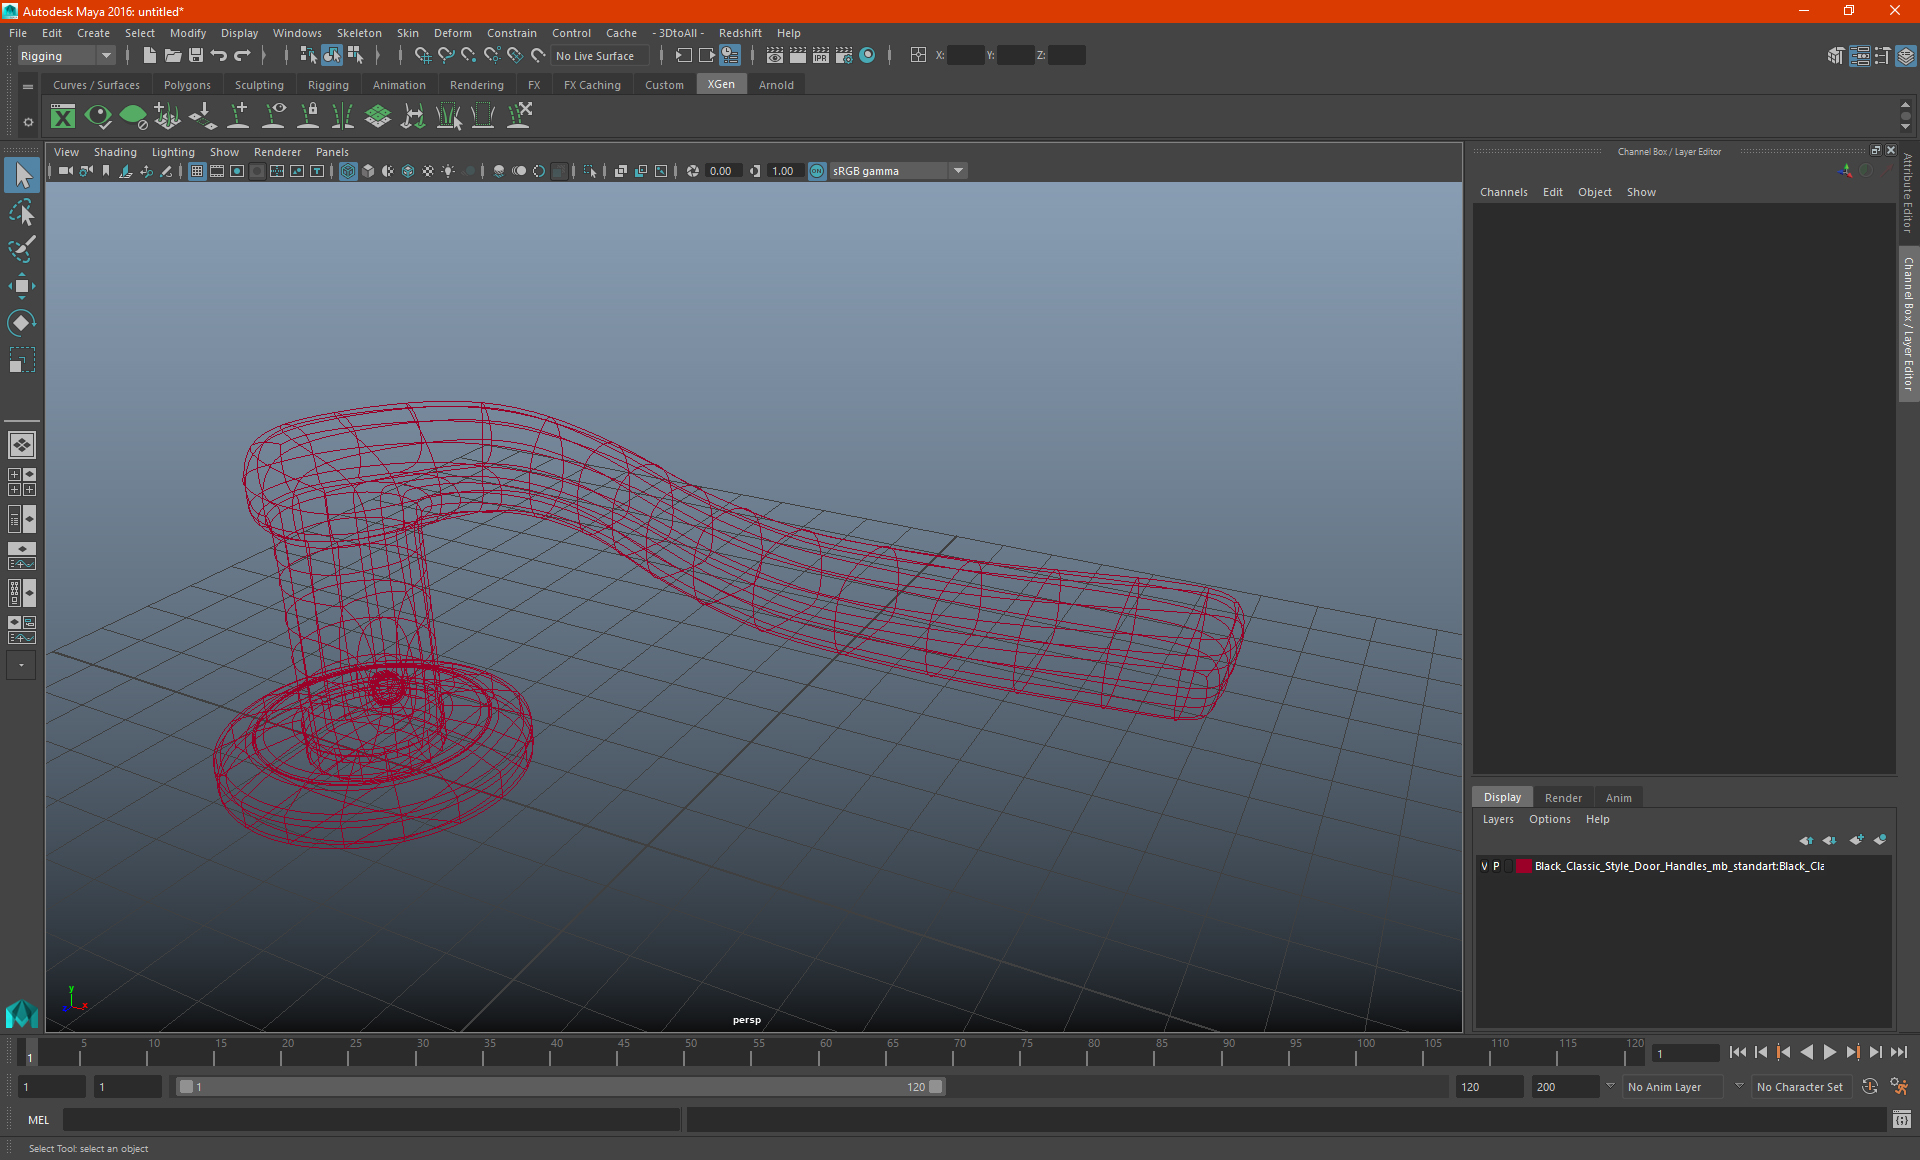Toggle smooth shade all cube in viewport toolbar
This screenshot has height=1160, width=1920.
pyautogui.click(x=368, y=171)
